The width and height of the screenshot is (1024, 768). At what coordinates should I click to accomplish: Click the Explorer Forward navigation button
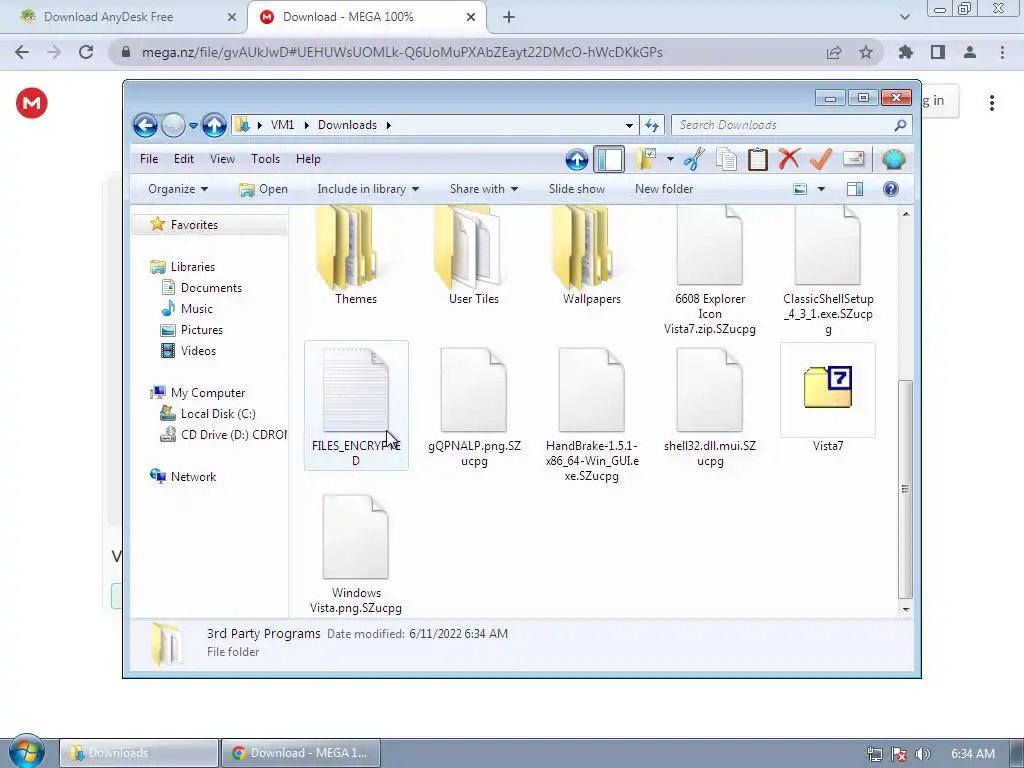(173, 125)
